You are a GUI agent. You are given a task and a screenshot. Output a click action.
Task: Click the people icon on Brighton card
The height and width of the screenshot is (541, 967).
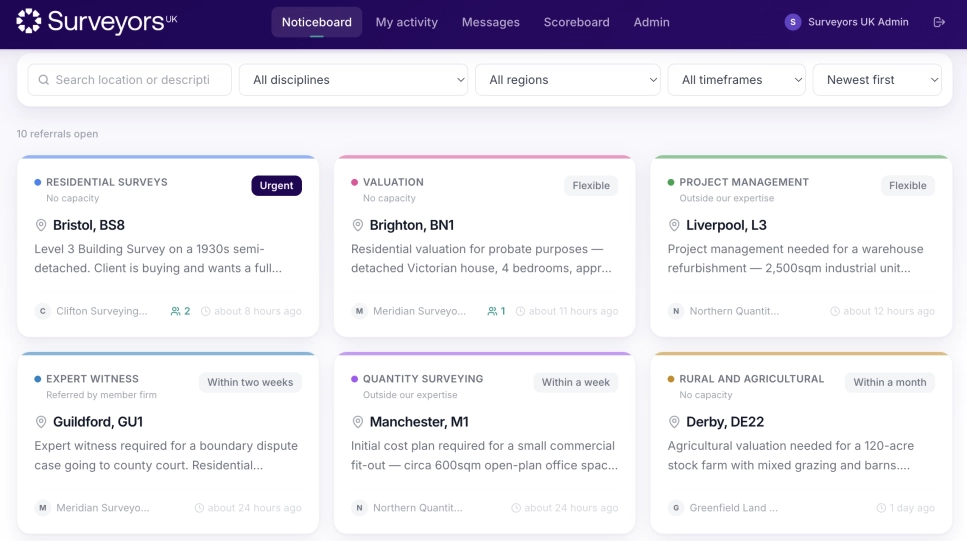[492, 311]
